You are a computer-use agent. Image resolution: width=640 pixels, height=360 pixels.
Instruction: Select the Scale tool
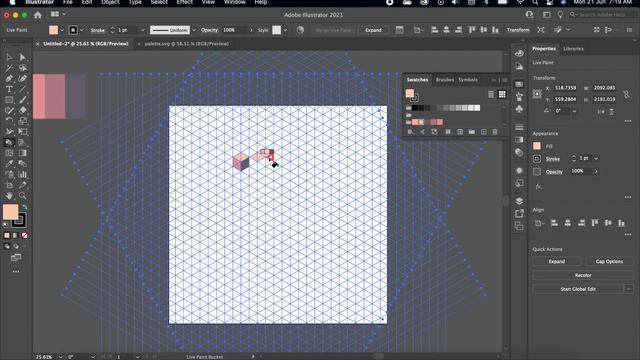[x=23, y=121]
